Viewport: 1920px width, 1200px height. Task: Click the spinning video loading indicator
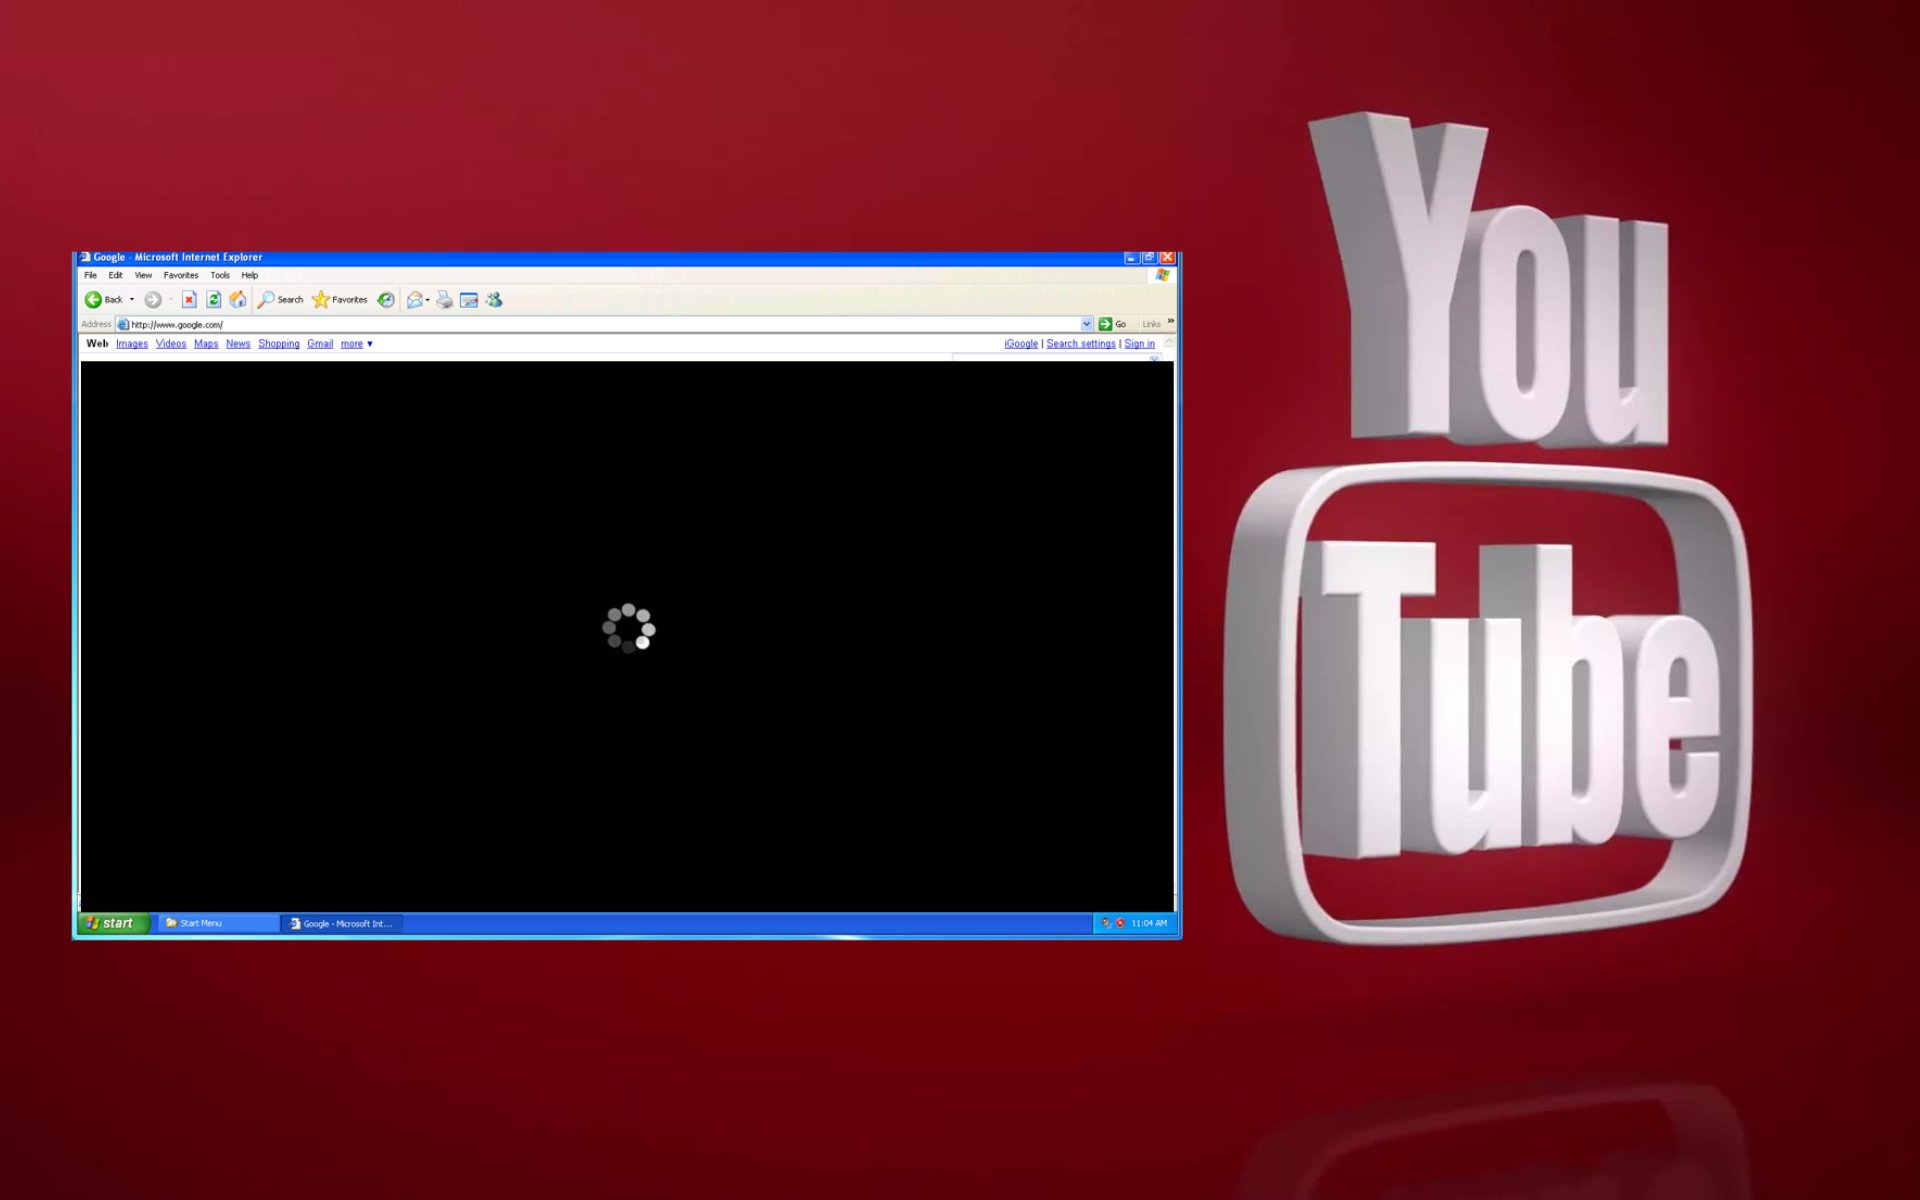629,628
